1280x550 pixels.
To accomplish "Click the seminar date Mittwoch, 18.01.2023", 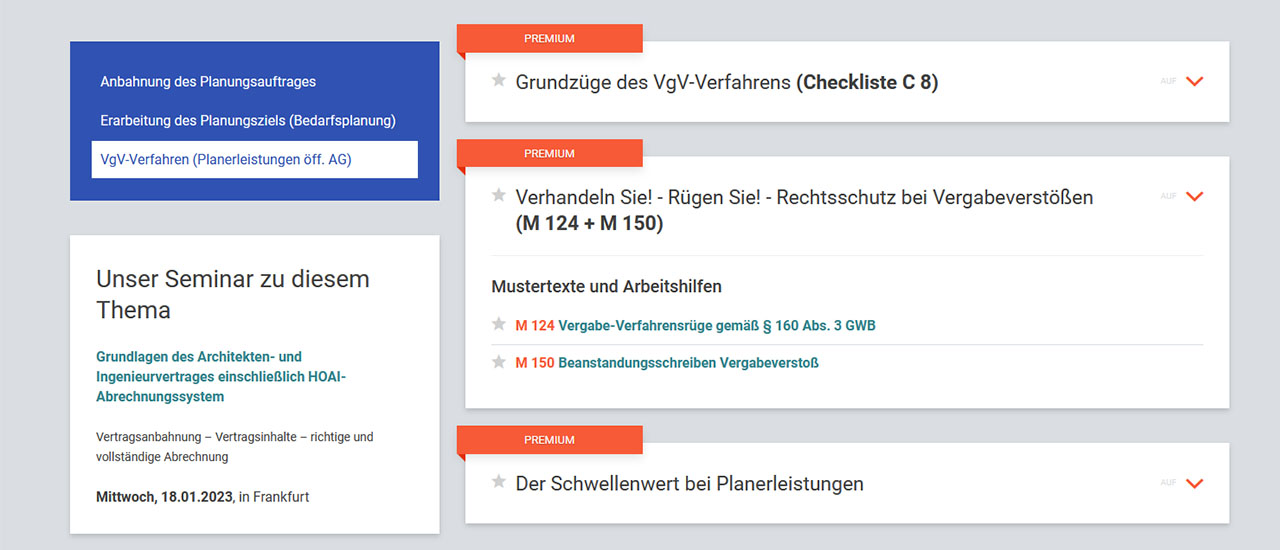I will point(164,496).
